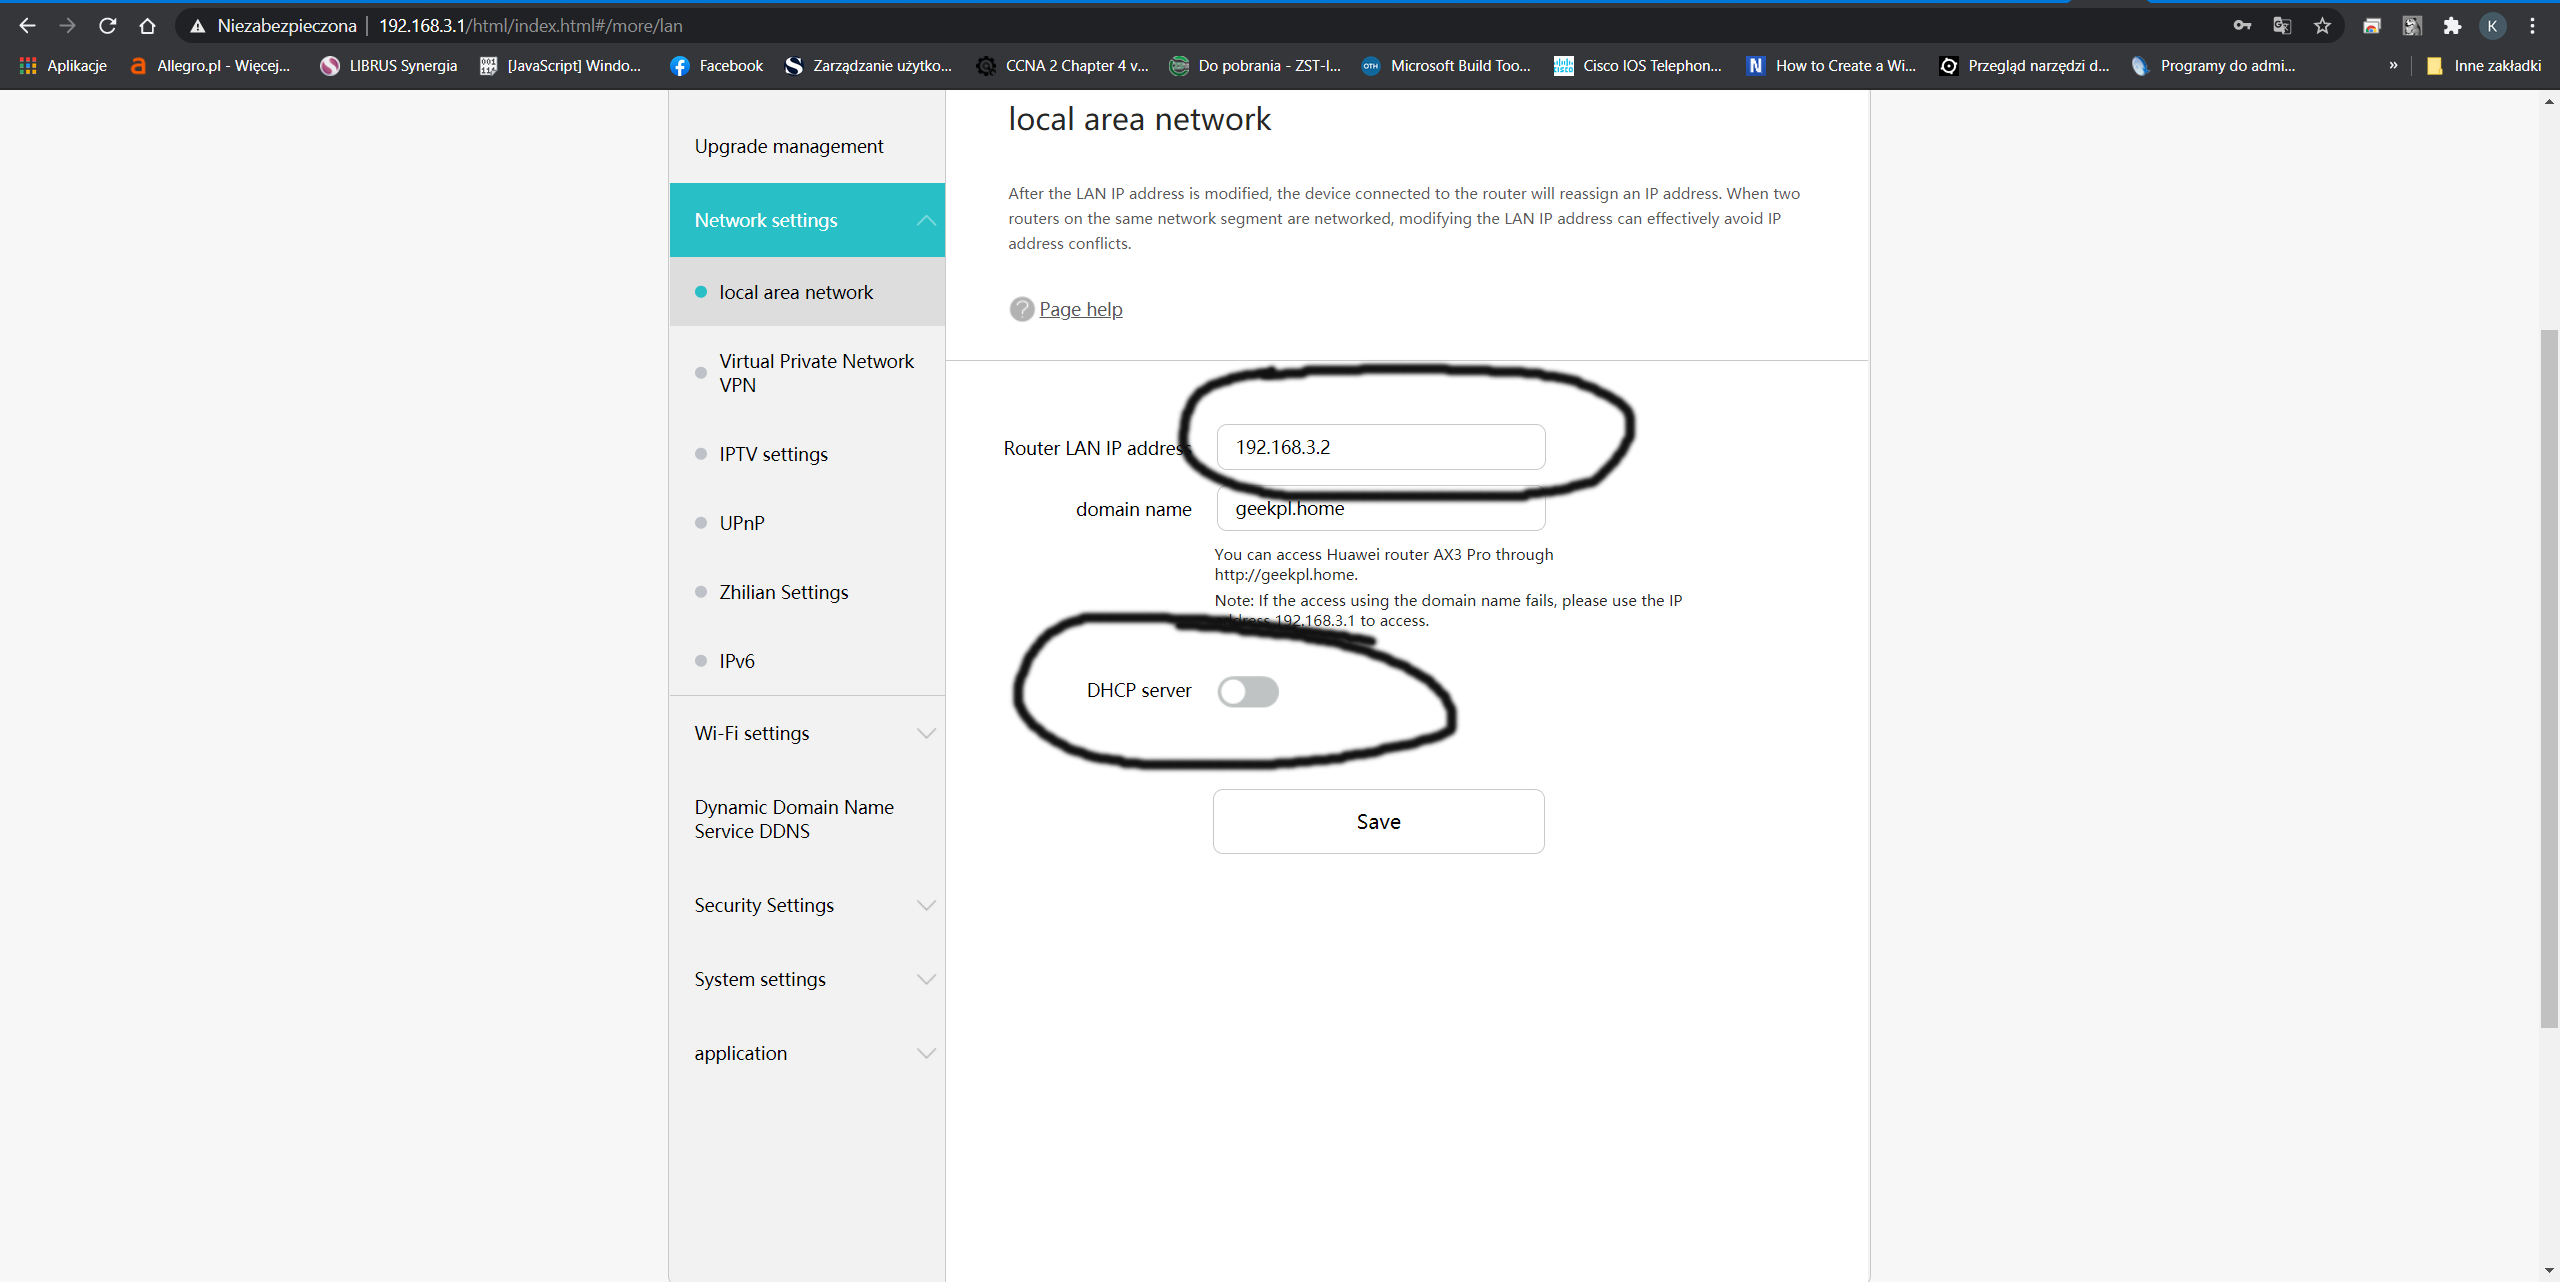Open the Chrome extensions puzzle icon
The image size is (2560, 1282).
2453,25
